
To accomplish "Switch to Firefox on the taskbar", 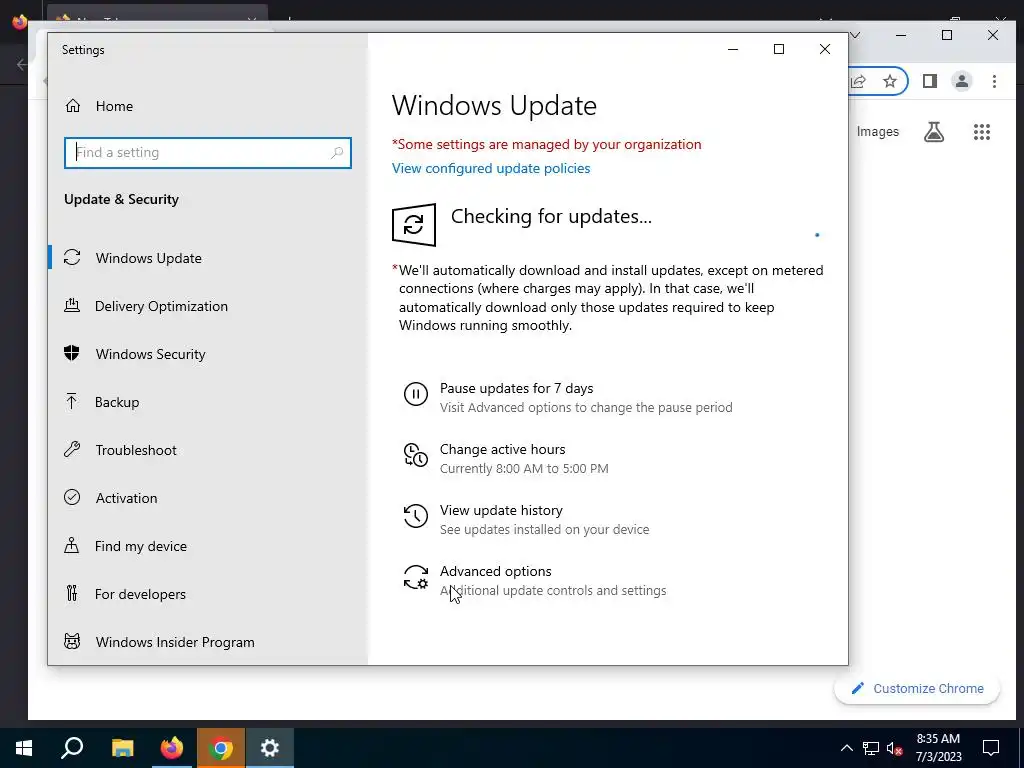I will coord(172,748).
